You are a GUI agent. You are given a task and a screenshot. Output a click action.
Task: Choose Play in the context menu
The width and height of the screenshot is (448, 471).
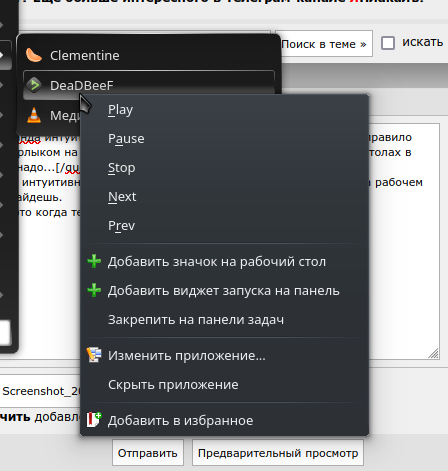tap(224, 110)
